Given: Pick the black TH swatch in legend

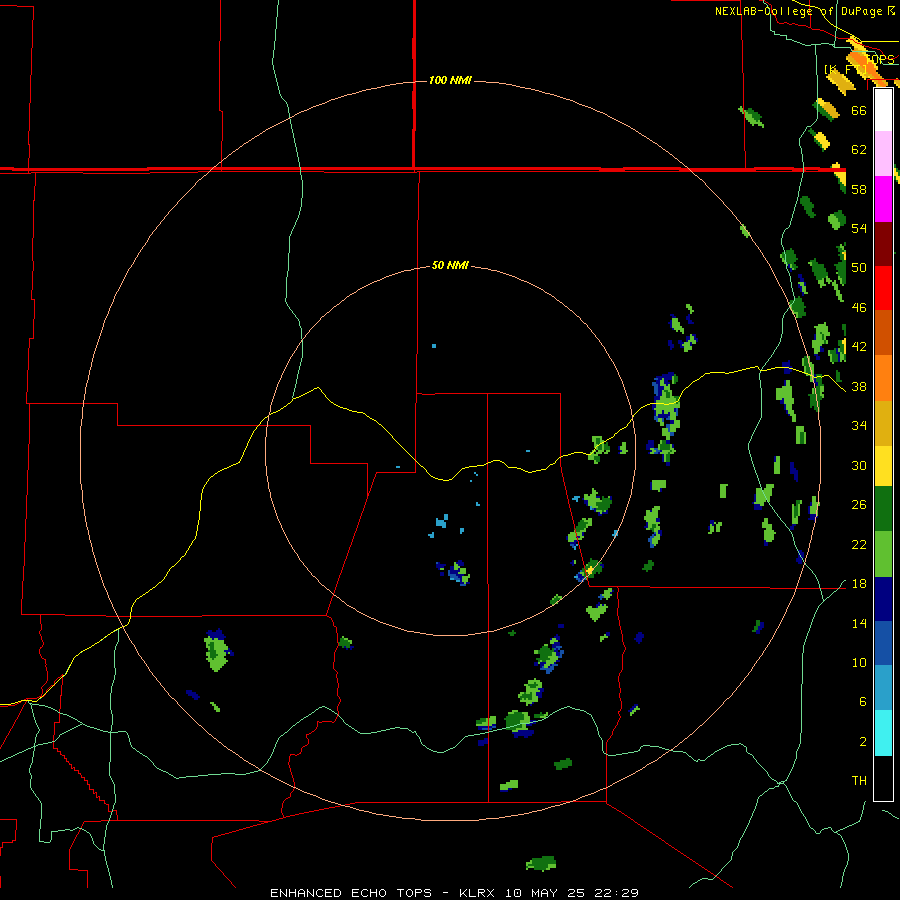Looking at the screenshot, I should coord(883,778).
